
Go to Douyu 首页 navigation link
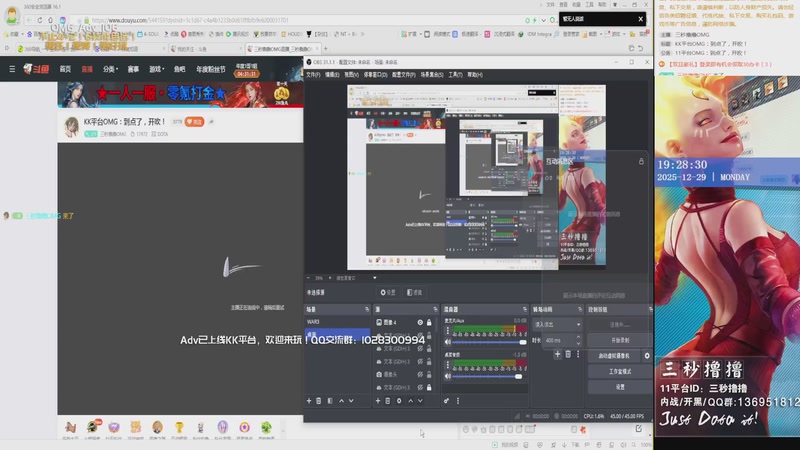point(65,69)
